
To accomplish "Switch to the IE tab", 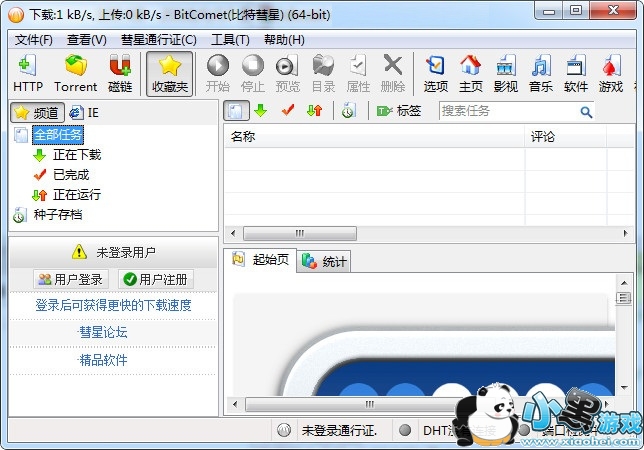I will point(84,112).
